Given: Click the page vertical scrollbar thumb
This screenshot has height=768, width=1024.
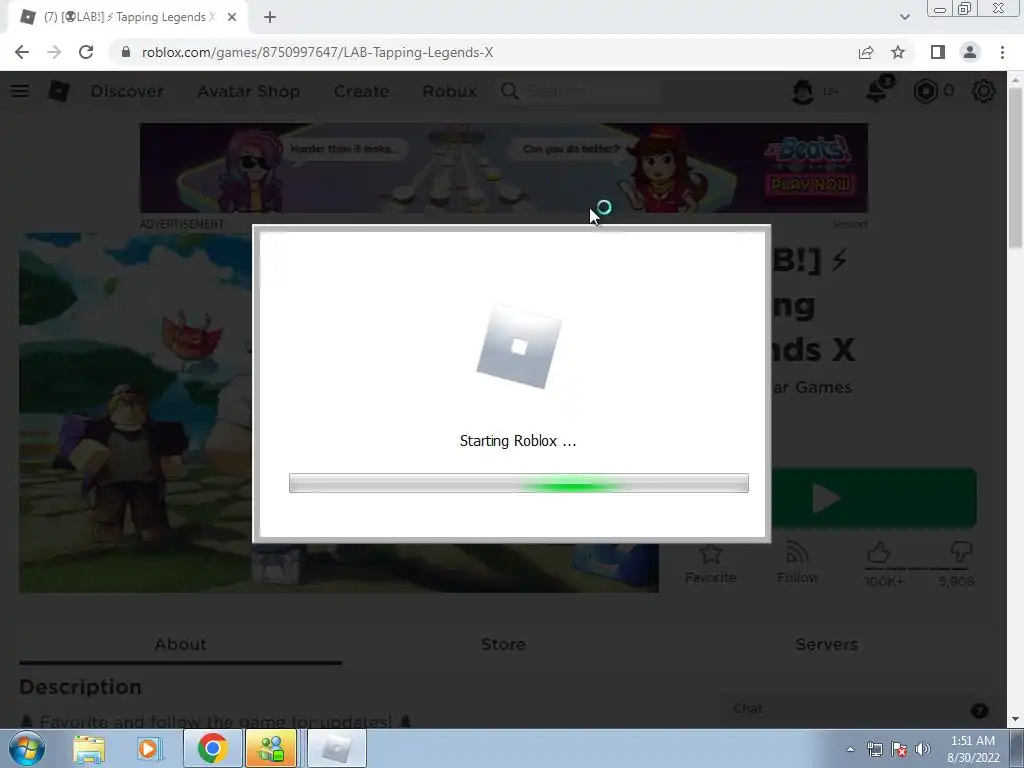Looking at the screenshot, I should pyautogui.click(x=1015, y=167).
